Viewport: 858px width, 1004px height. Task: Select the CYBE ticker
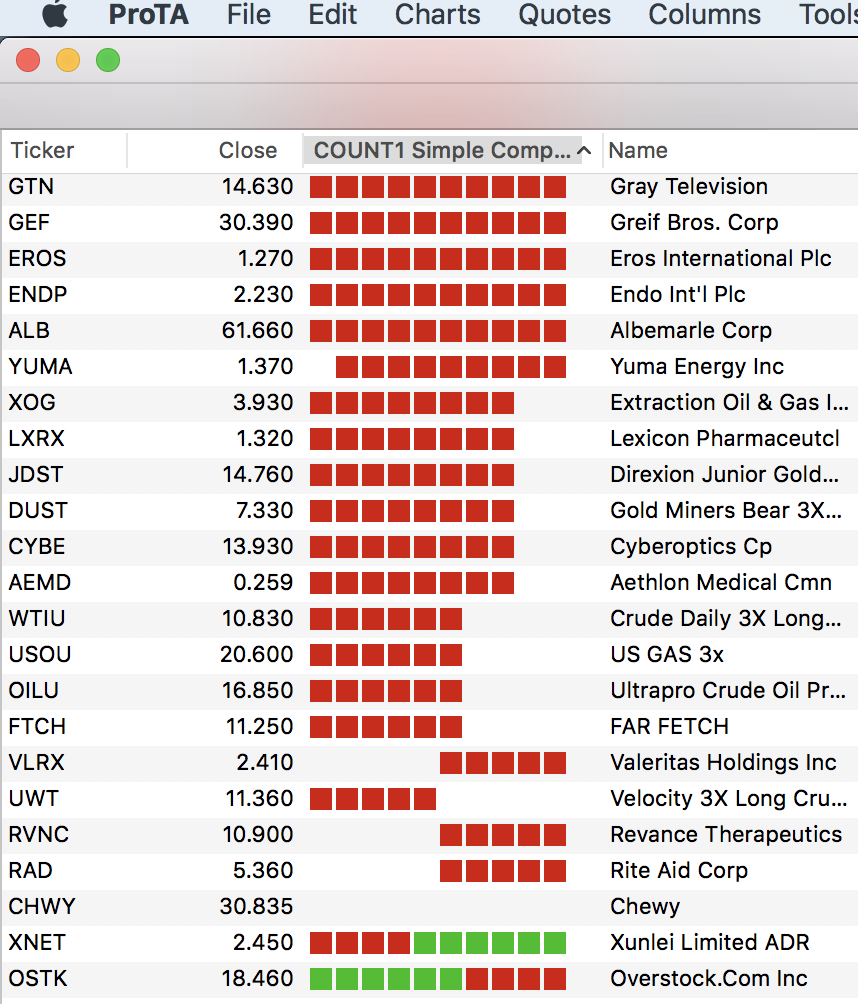(36, 546)
